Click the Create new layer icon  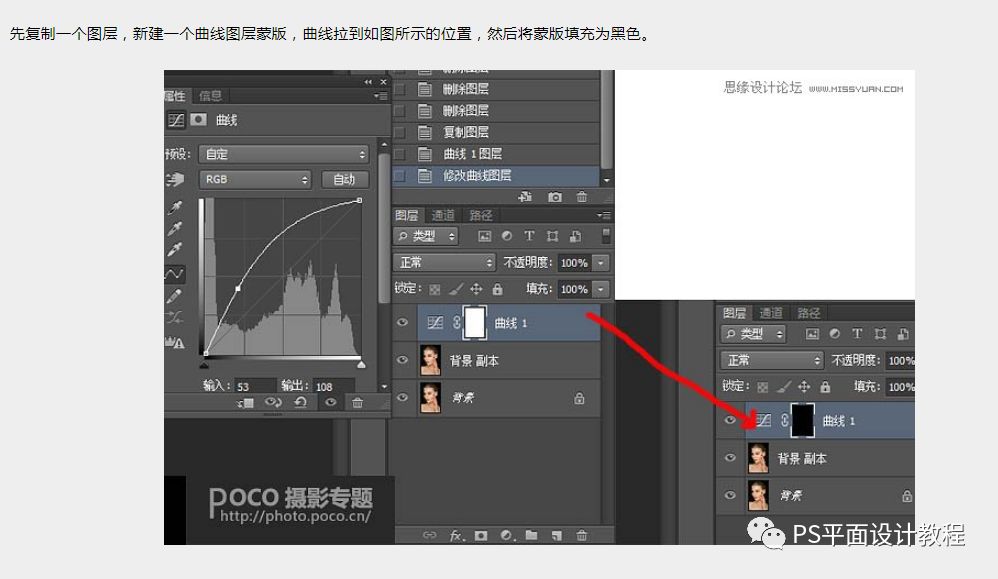(x=558, y=535)
